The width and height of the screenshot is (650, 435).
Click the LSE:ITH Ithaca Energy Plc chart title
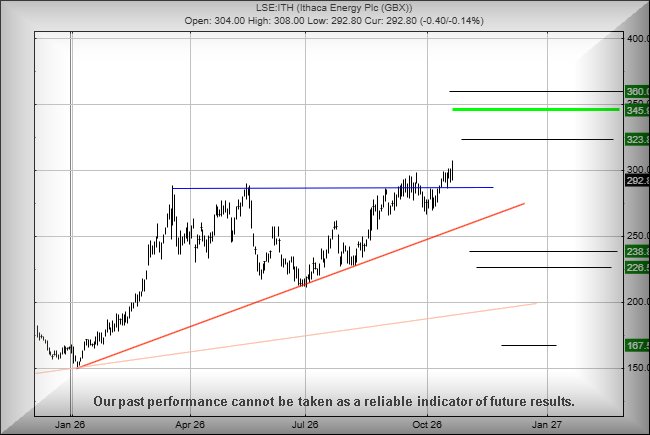point(334,8)
